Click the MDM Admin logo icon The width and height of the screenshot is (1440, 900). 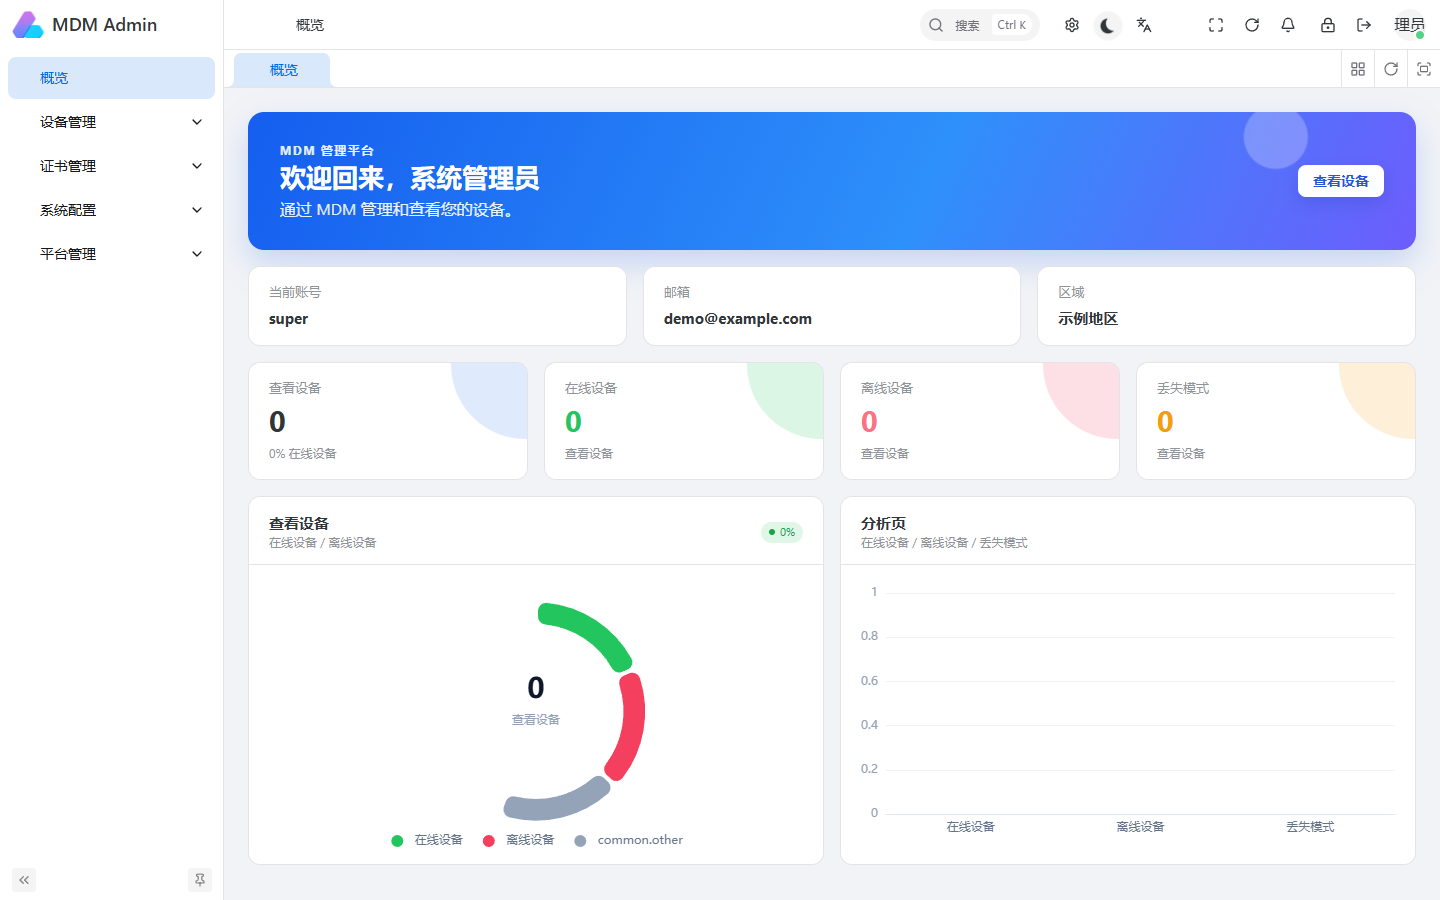click(28, 25)
